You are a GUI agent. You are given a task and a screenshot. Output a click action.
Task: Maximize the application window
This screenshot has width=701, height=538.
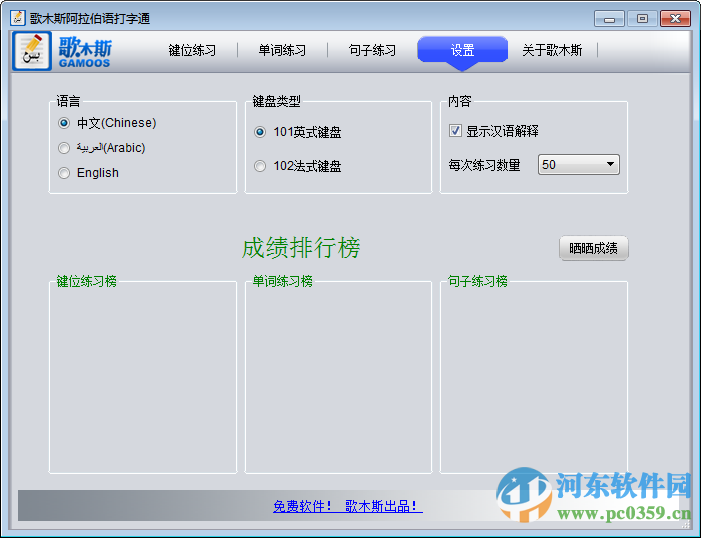(x=642, y=19)
